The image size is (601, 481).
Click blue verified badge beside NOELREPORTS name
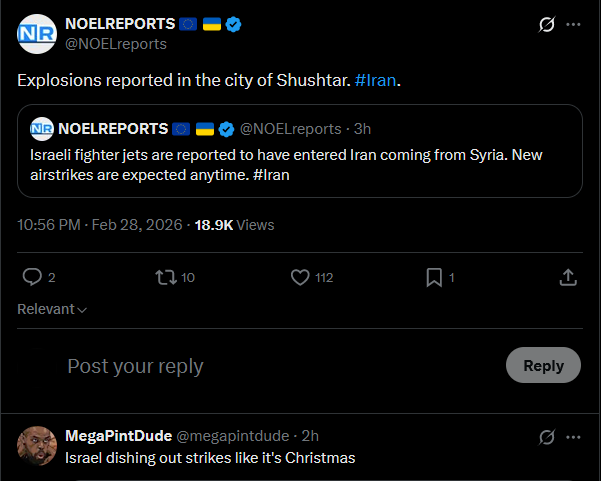click(x=233, y=24)
